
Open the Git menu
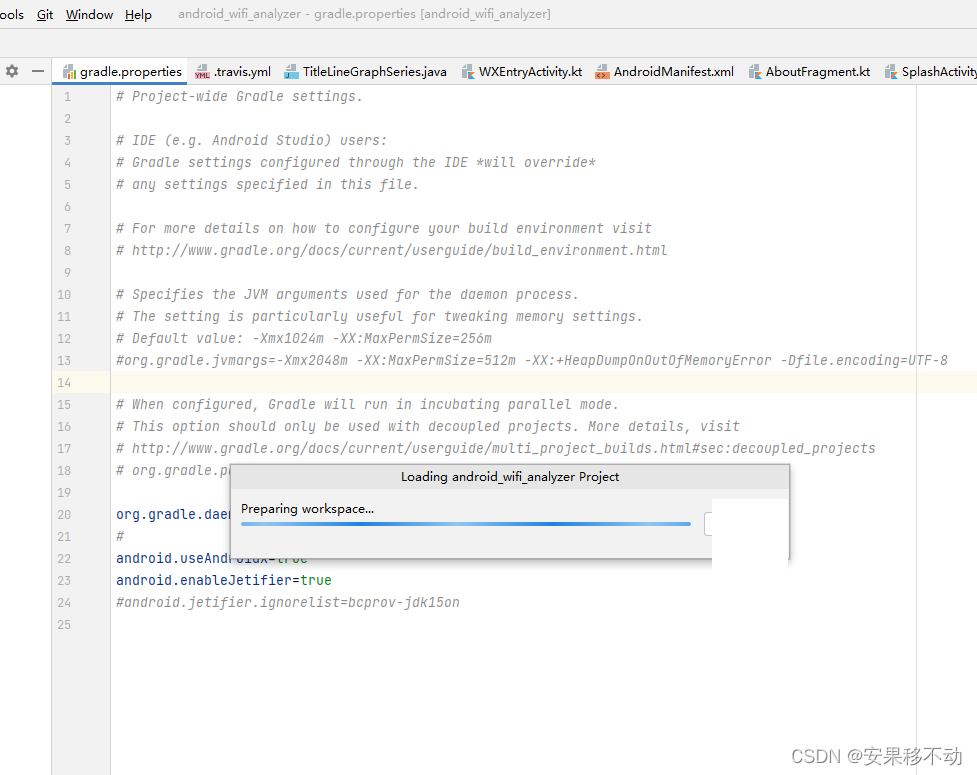[44, 14]
